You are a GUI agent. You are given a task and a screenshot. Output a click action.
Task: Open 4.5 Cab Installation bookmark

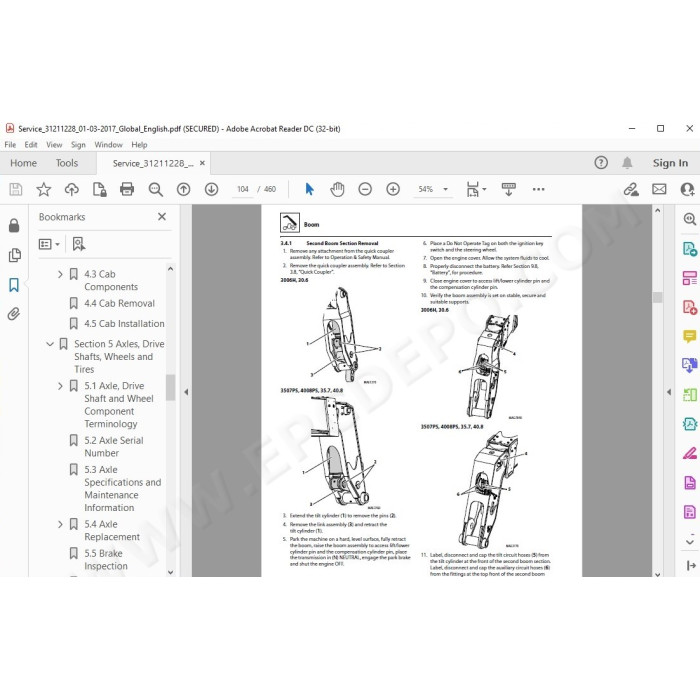pos(124,324)
